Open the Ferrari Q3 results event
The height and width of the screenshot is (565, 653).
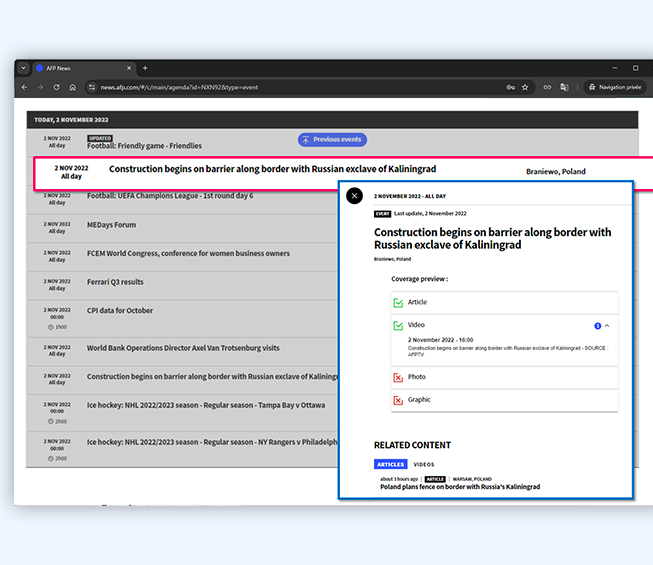click(115, 282)
